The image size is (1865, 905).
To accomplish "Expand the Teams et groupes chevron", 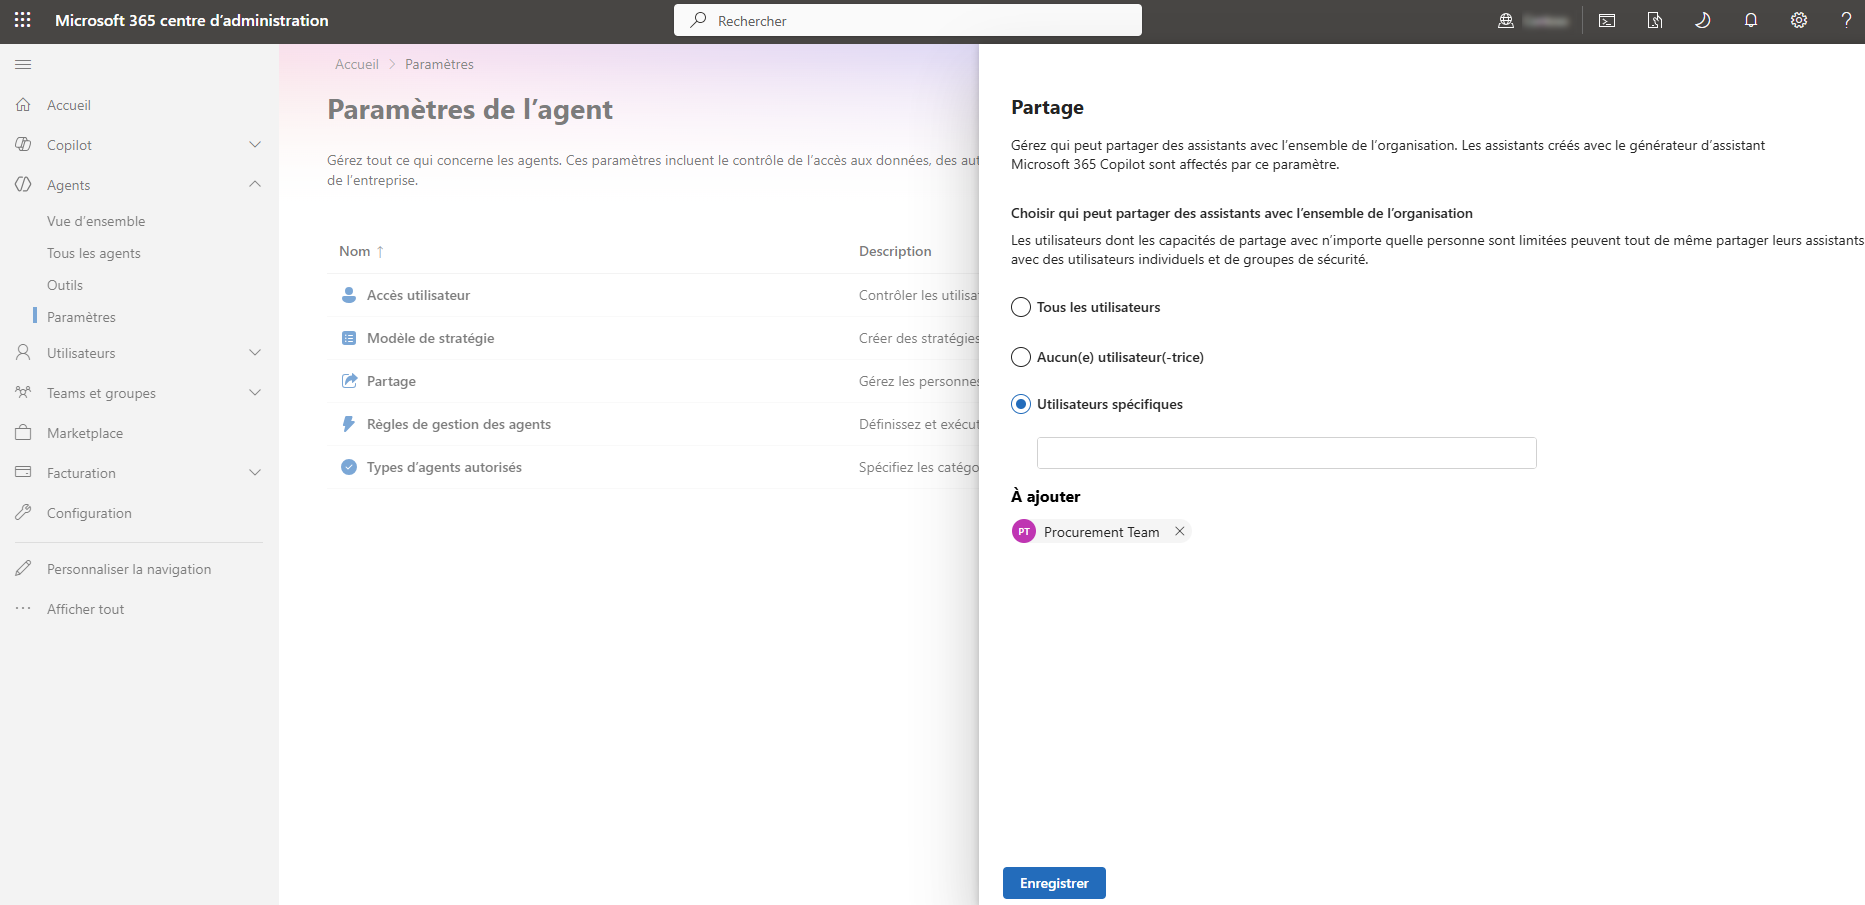I will (x=255, y=393).
